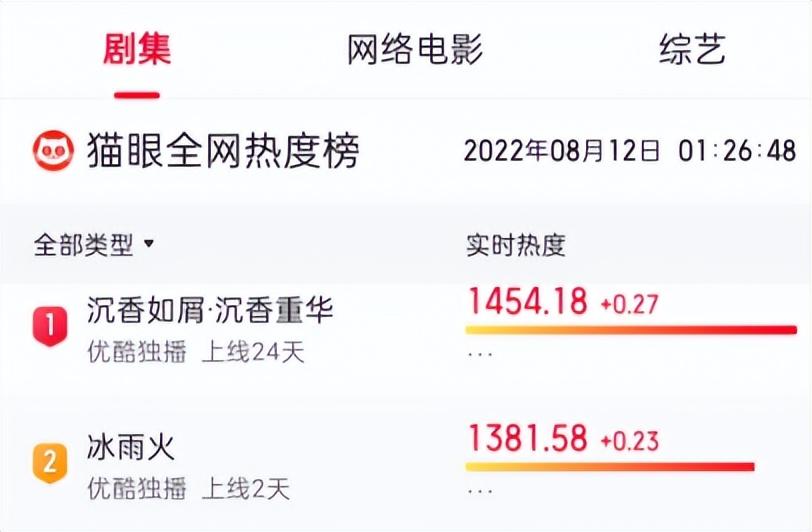Image resolution: width=812 pixels, height=532 pixels.
Task: Switch to the 综艺 tab
Action: [692, 49]
